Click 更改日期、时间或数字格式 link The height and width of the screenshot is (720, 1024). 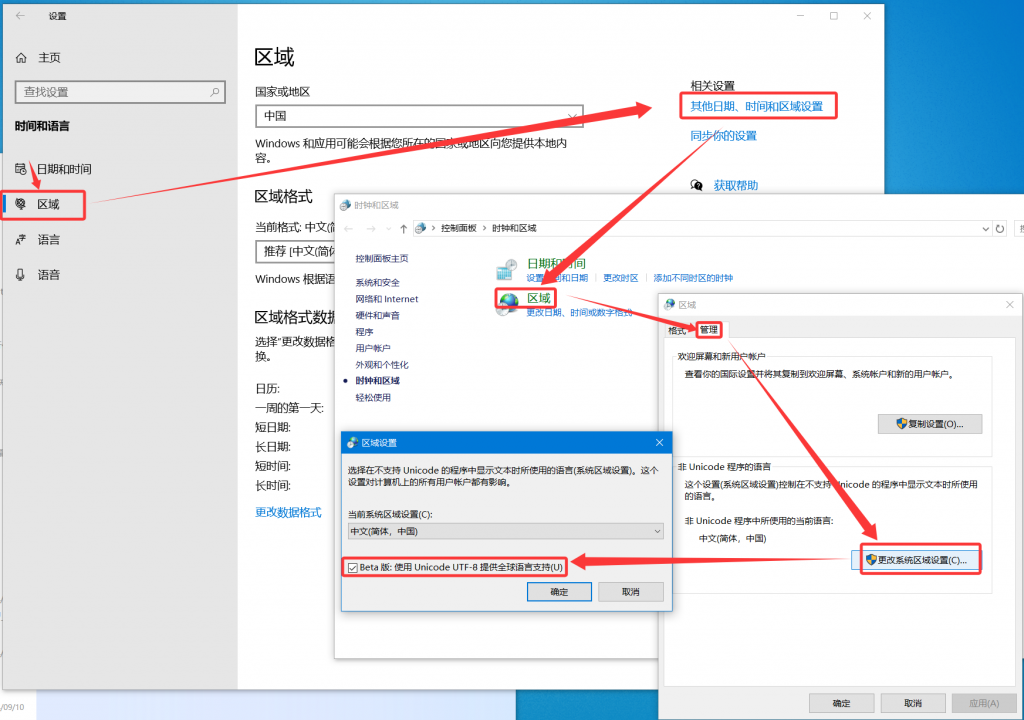tap(579, 313)
